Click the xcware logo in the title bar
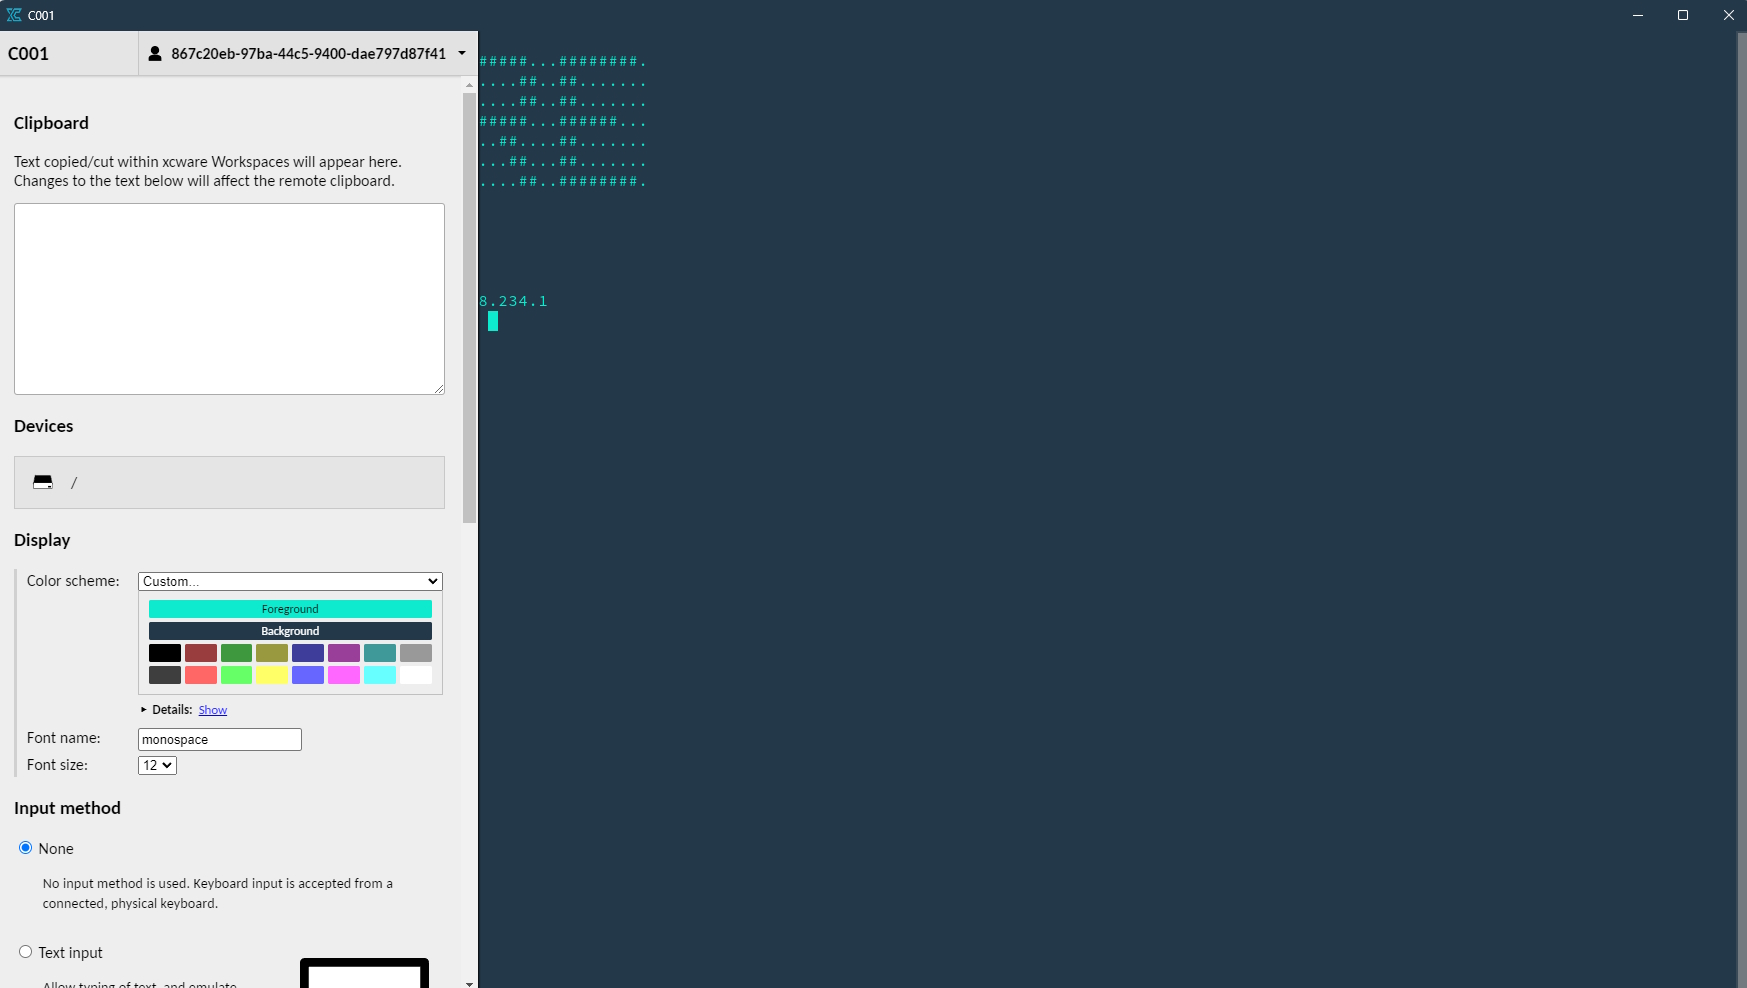Image resolution: width=1747 pixels, height=988 pixels. (x=15, y=15)
